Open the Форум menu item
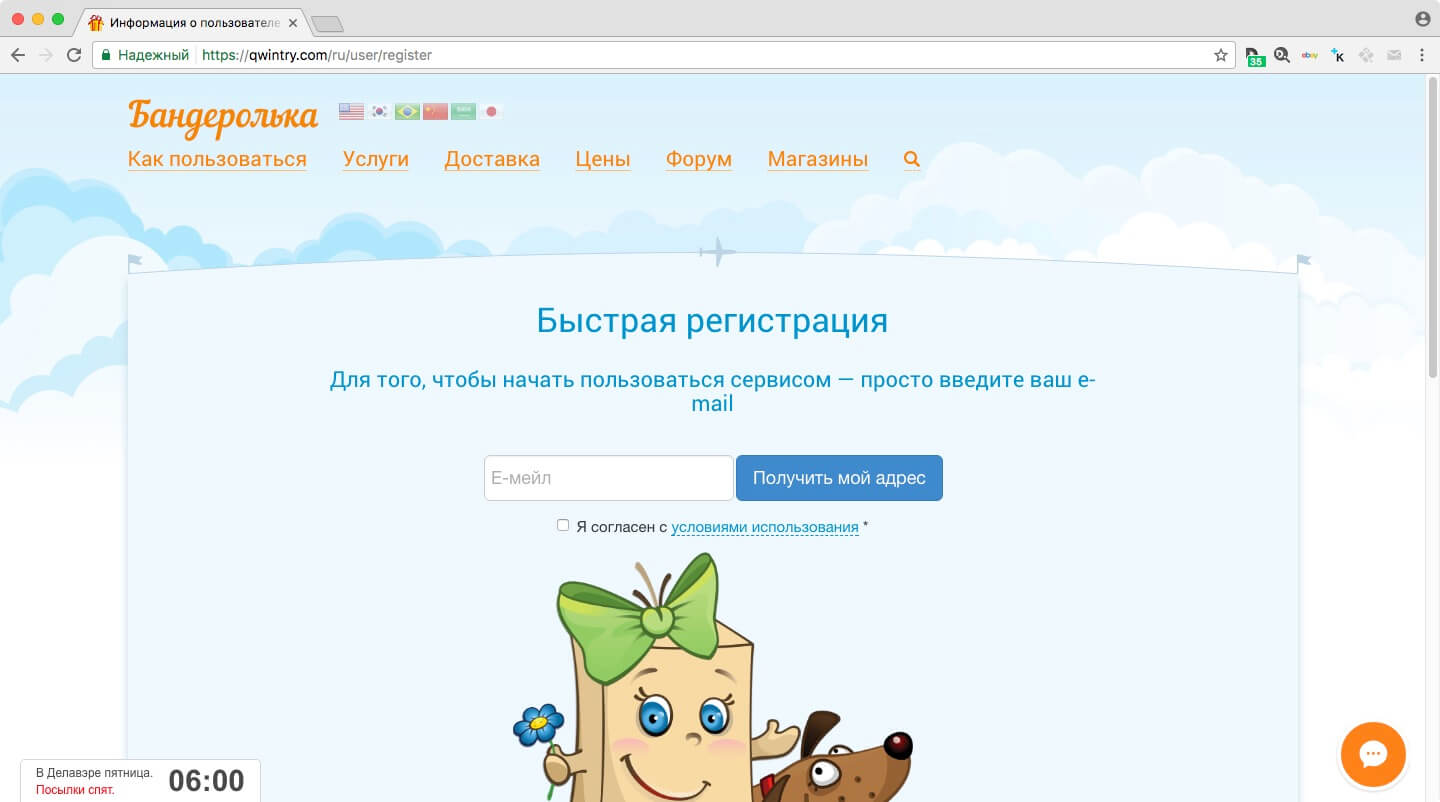Viewport: 1440px width, 802px height. point(699,159)
